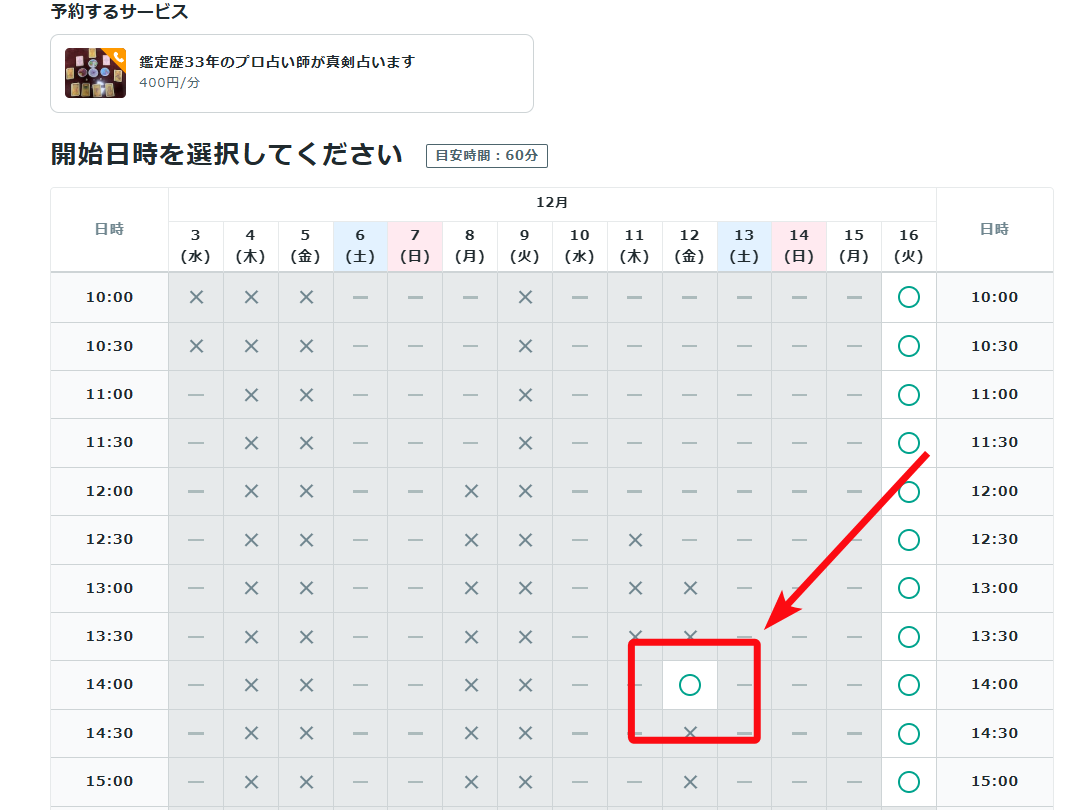Select the 14:00 slot on Tuesday the 16th
The image size is (1071, 810).
[x=908, y=685]
